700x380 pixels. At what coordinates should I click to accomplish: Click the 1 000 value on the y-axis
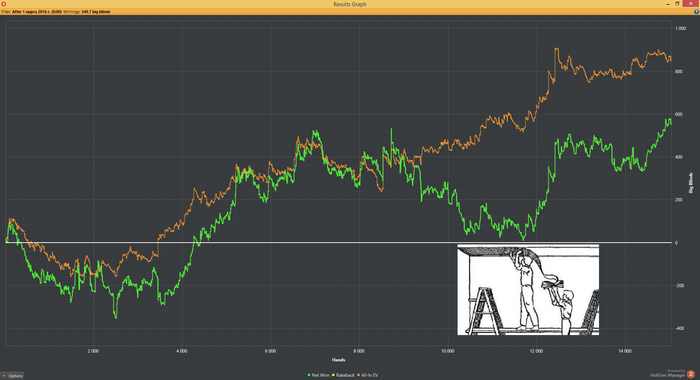pos(680,28)
